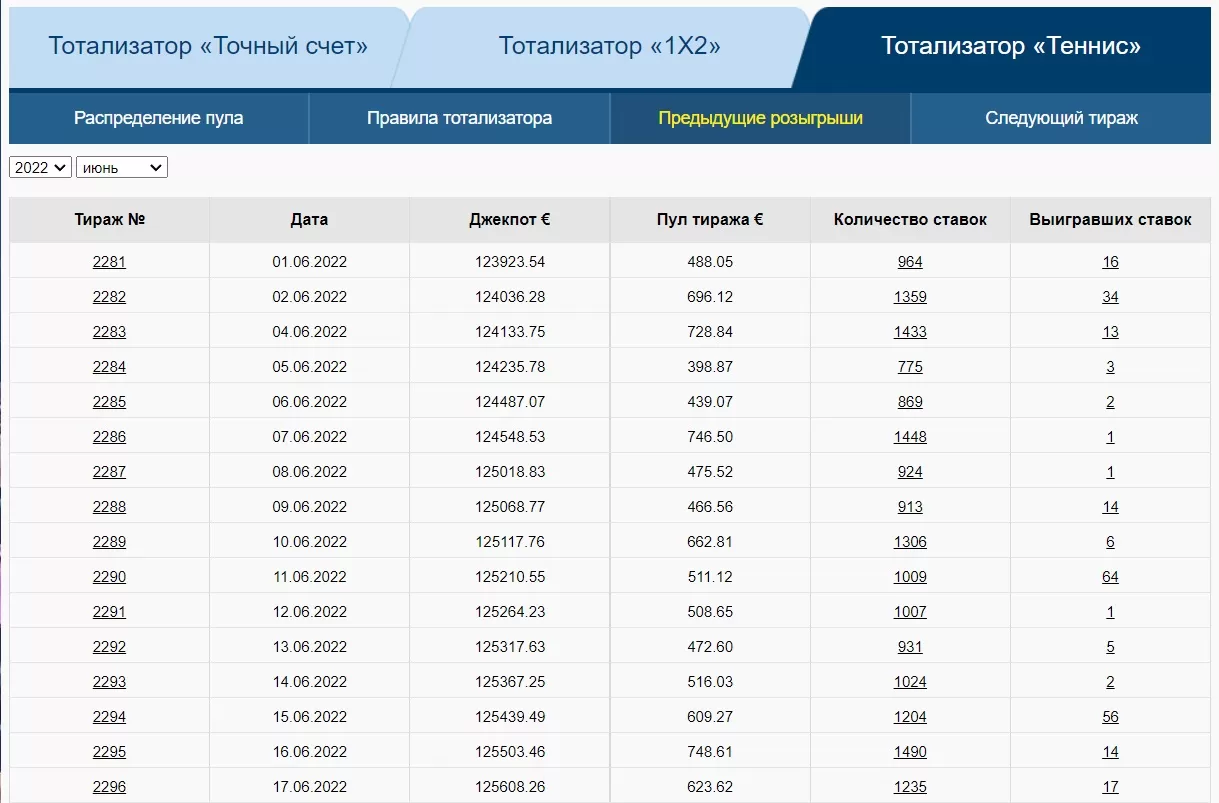Open the «Правила тотализатора» page
Screen dimensions: 1219x803
pos(458,117)
